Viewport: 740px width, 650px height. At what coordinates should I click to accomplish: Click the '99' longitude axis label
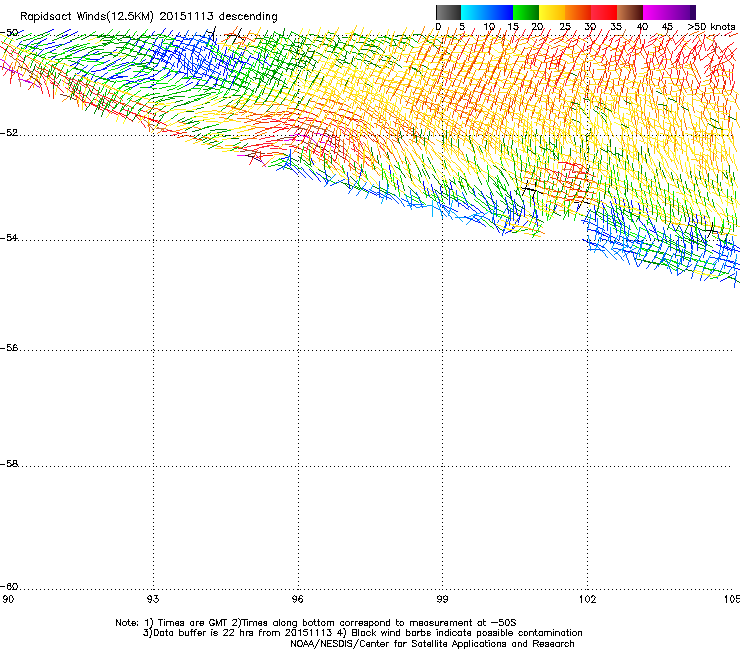(x=442, y=599)
